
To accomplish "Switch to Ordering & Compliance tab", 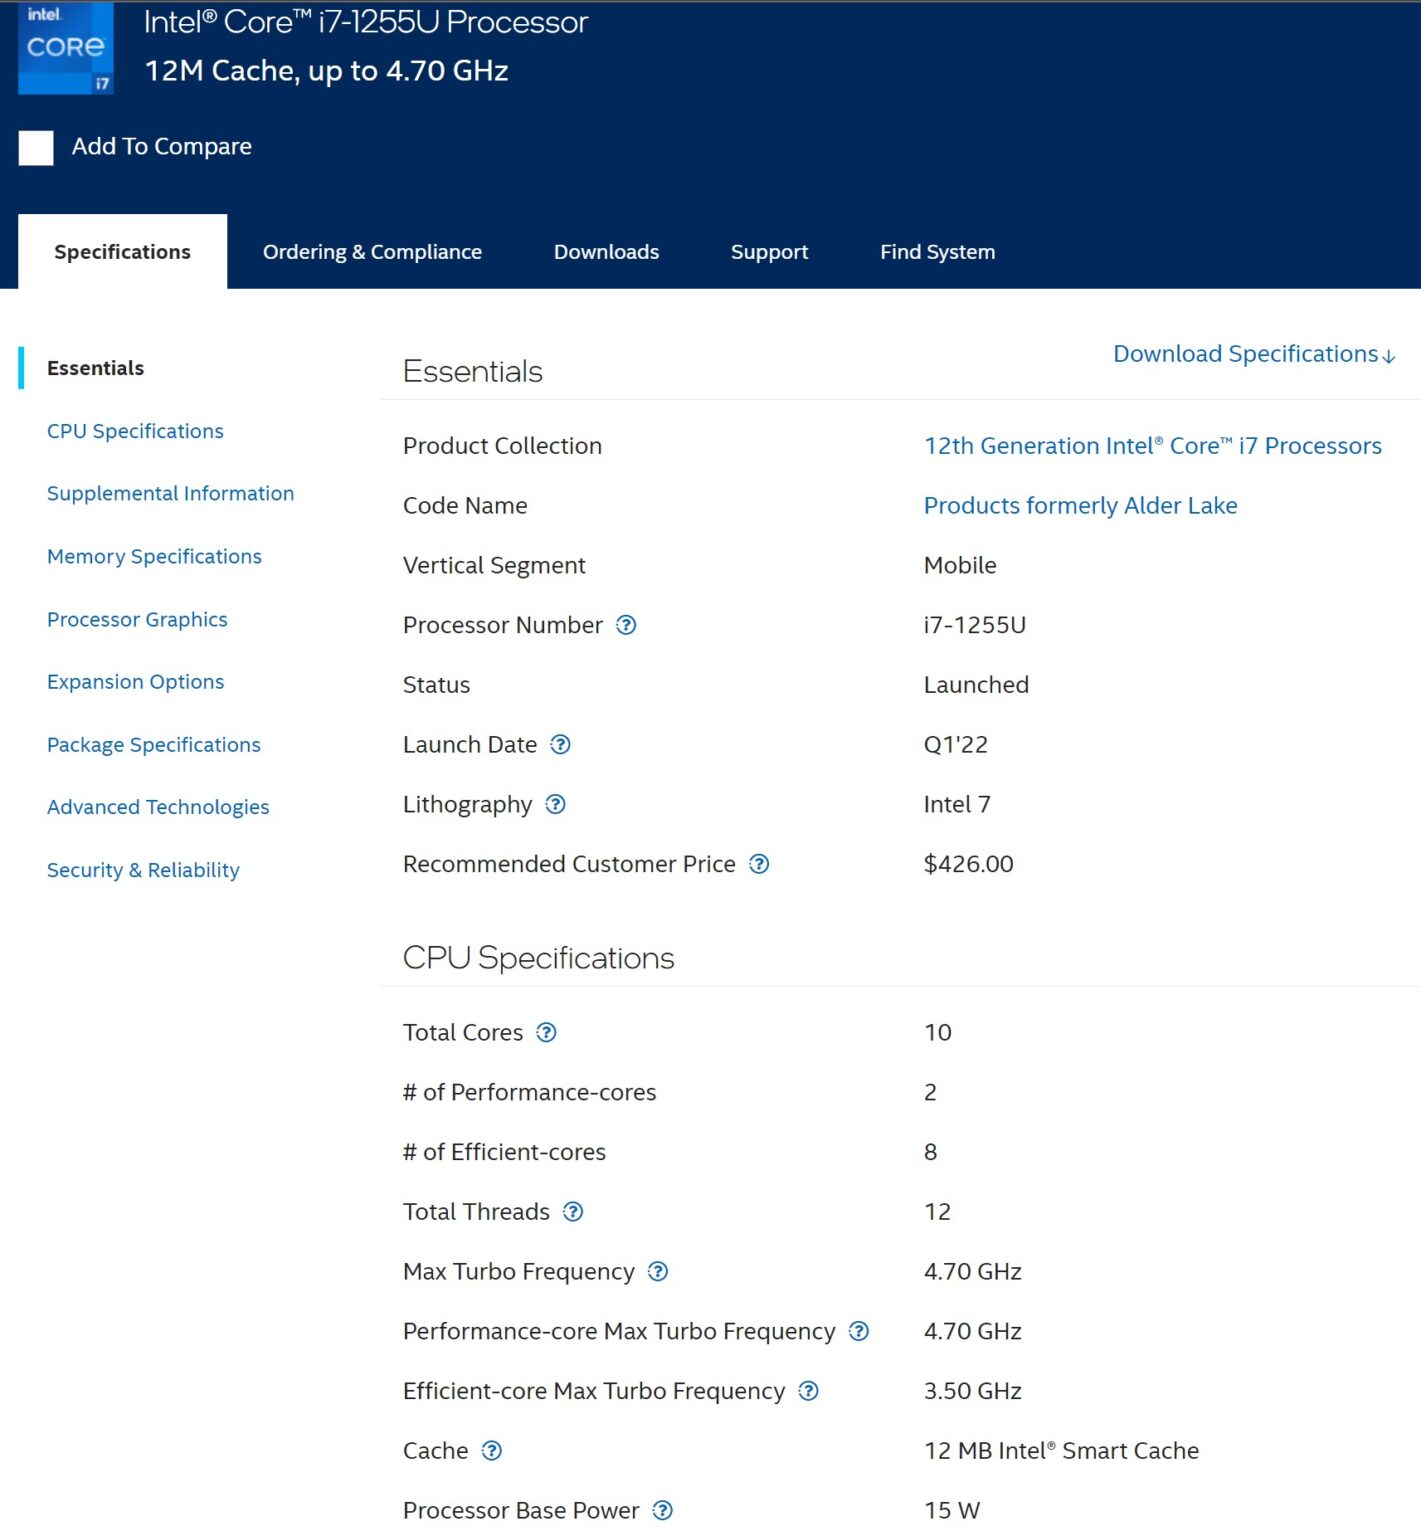I will click(x=372, y=252).
